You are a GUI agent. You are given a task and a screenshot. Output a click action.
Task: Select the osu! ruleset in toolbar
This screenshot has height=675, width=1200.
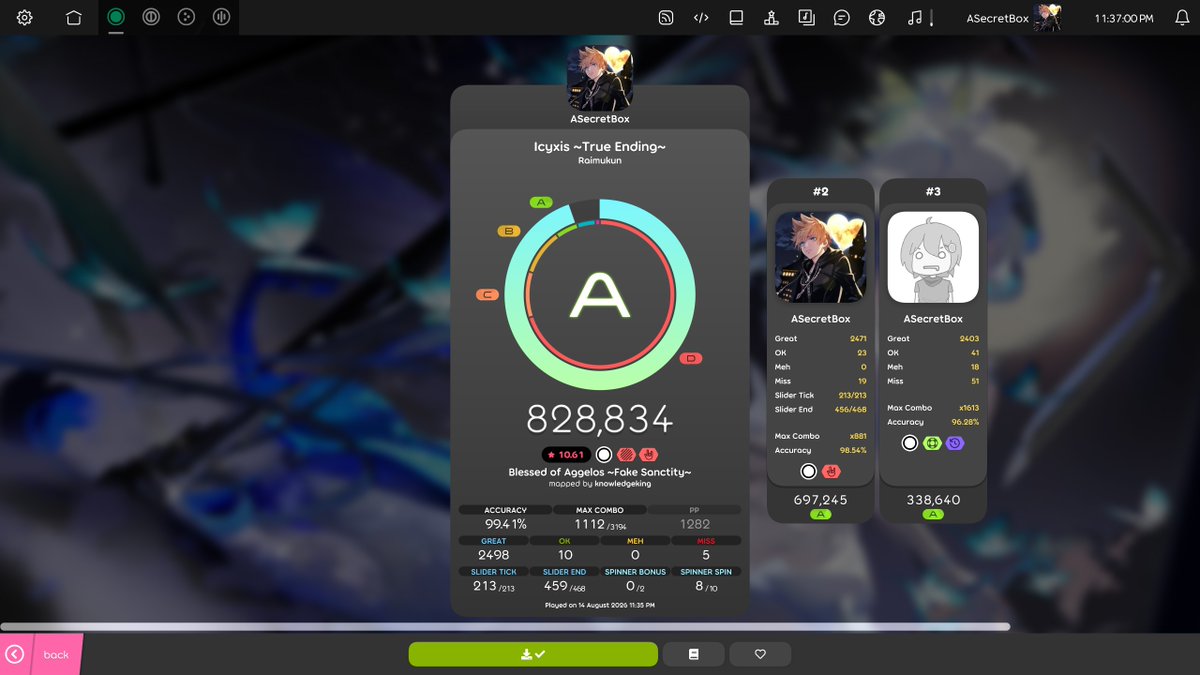[116, 17]
